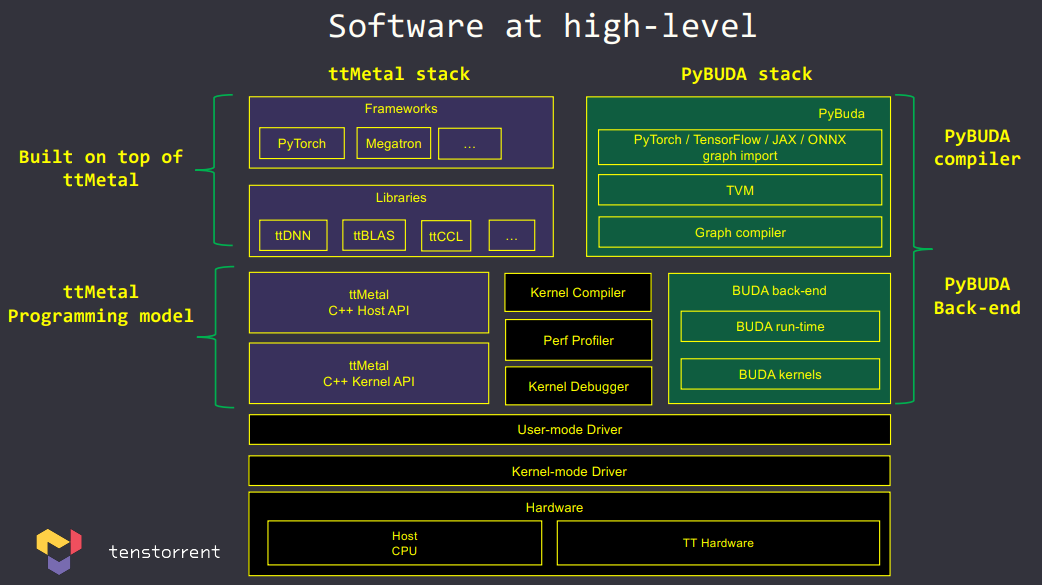
Task: Click the User-mode Driver bar
Action: point(570,429)
